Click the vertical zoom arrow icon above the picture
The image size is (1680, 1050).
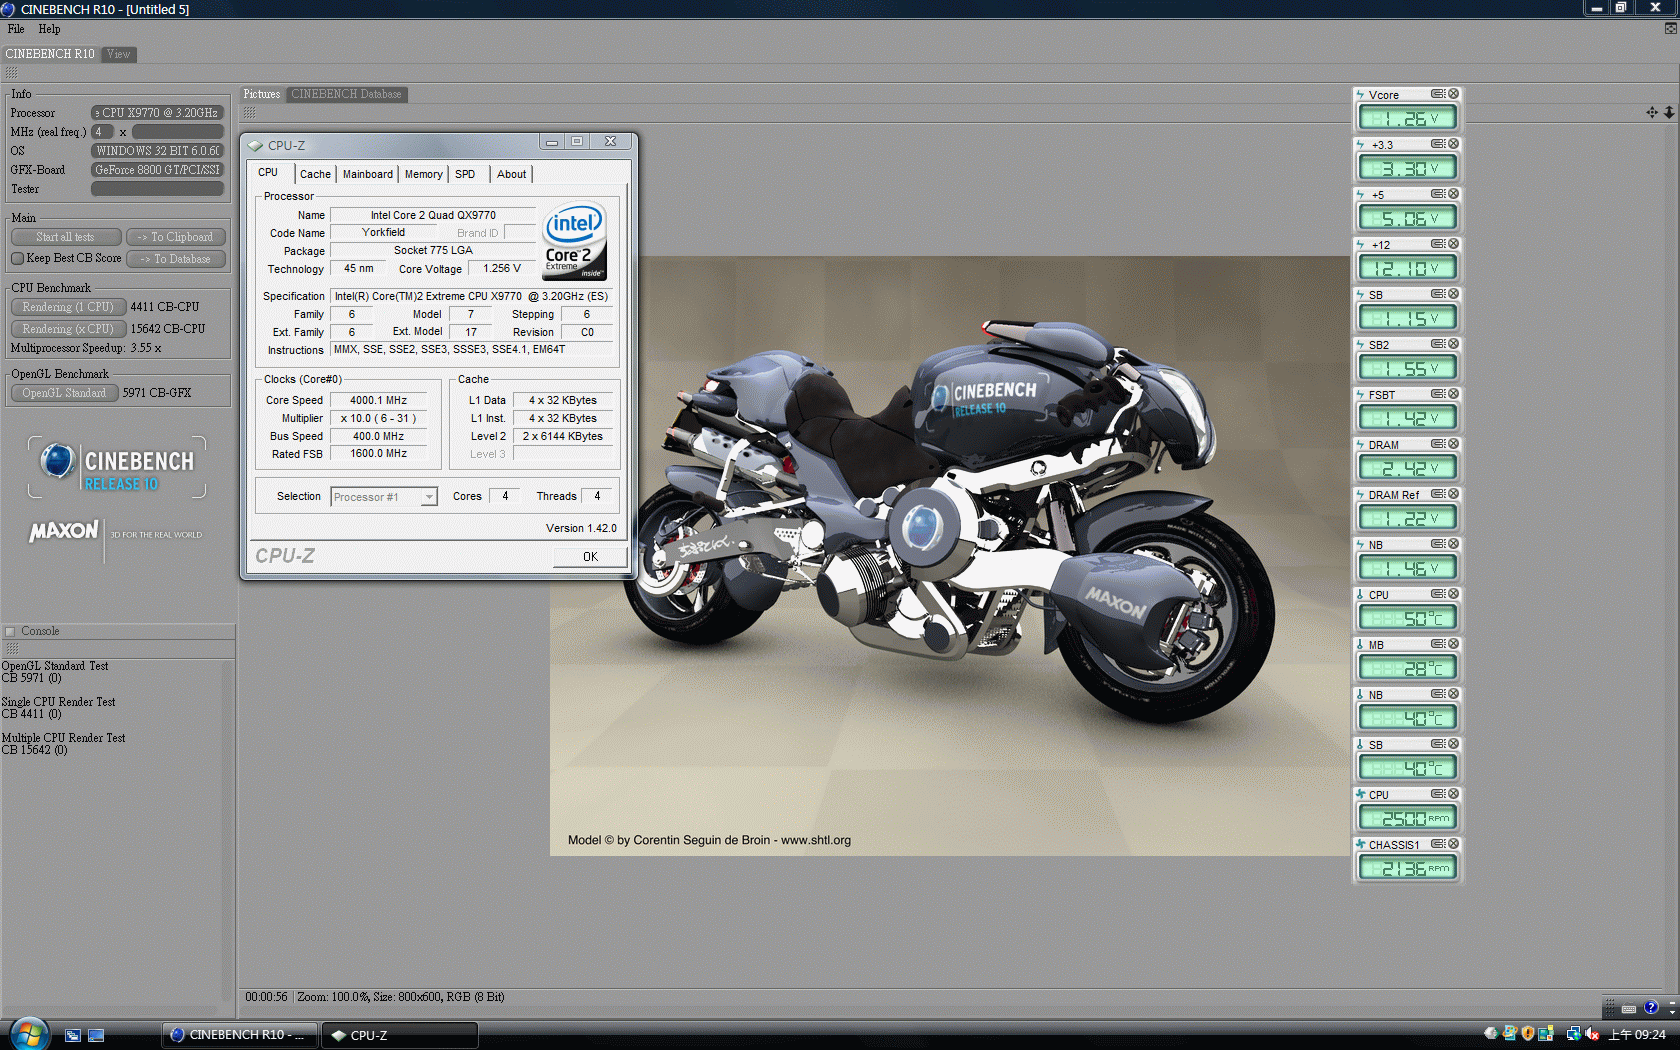pos(1669,112)
